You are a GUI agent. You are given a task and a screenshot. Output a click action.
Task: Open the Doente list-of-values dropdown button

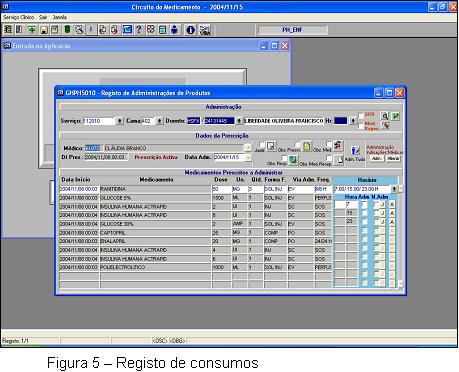point(239,121)
